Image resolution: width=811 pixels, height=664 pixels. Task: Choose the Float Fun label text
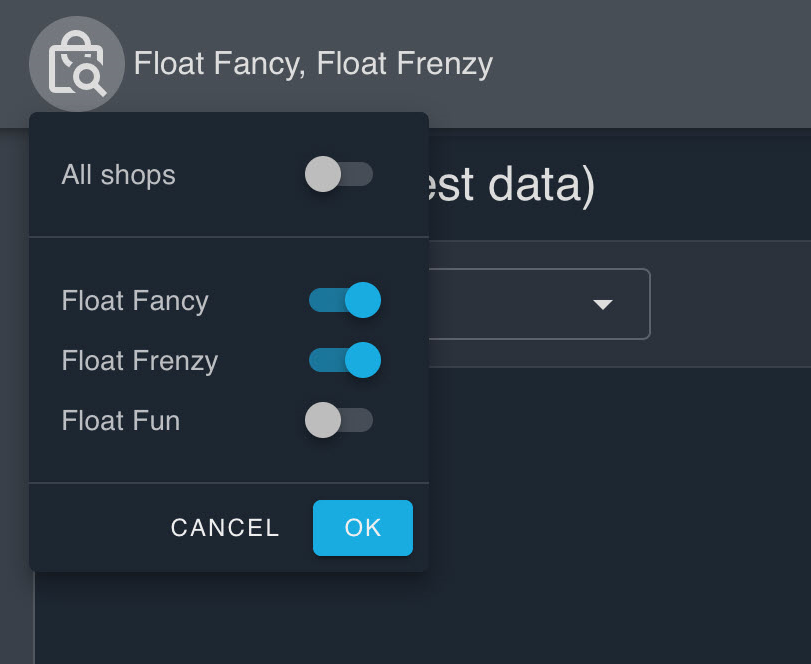point(121,421)
